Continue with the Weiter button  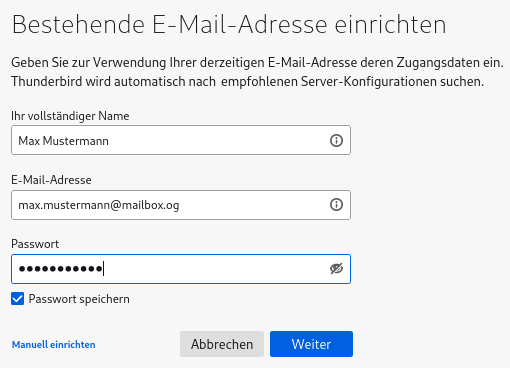click(x=311, y=344)
